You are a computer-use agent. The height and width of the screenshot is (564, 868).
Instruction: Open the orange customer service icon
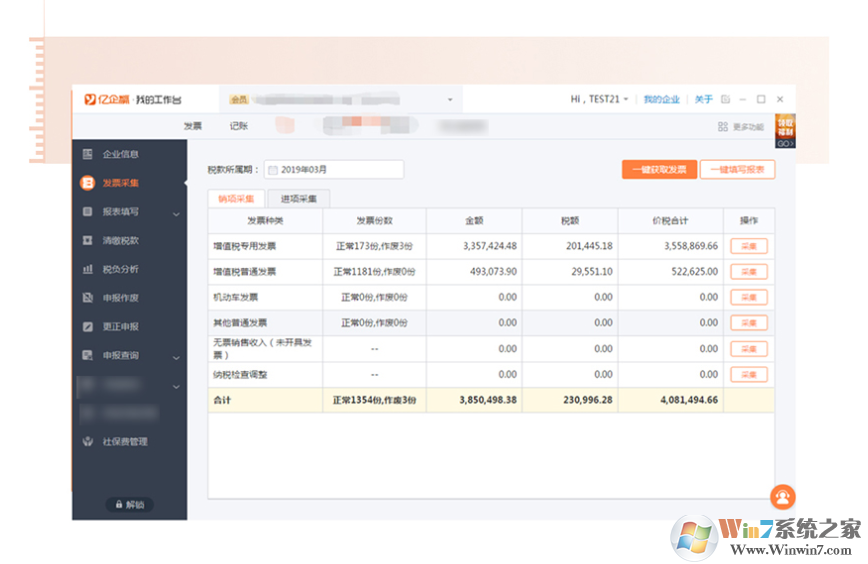(x=783, y=497)
